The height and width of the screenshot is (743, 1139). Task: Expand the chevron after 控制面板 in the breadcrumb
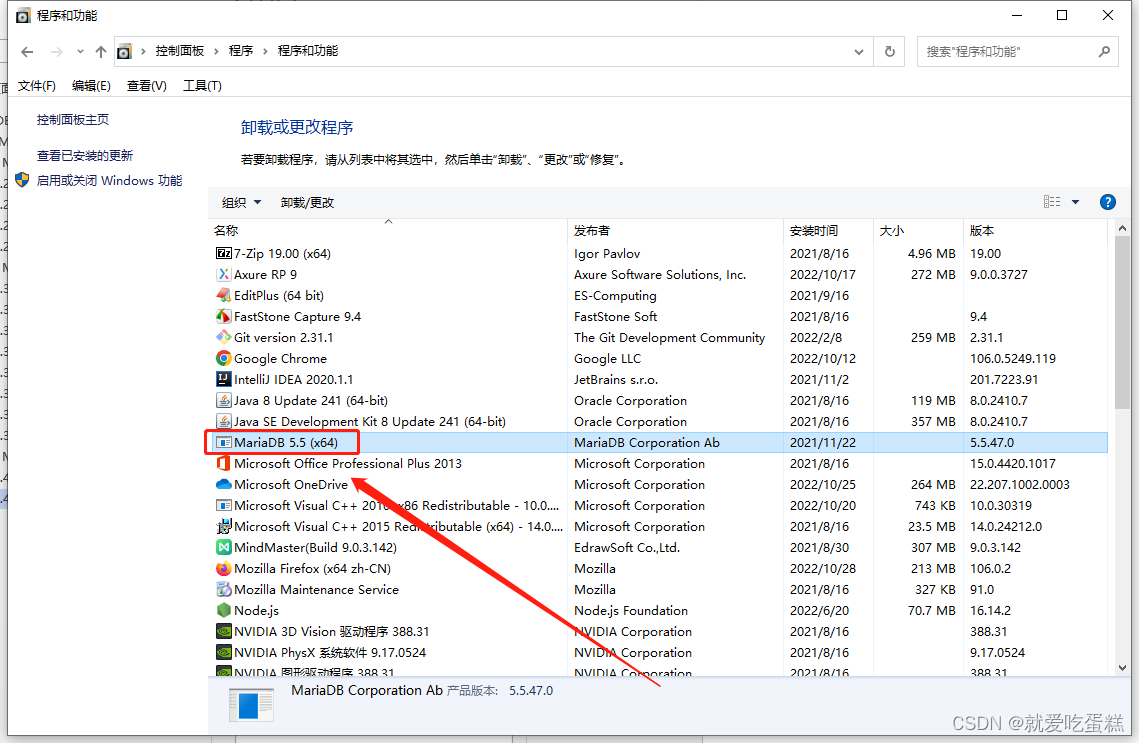(216, 51)
